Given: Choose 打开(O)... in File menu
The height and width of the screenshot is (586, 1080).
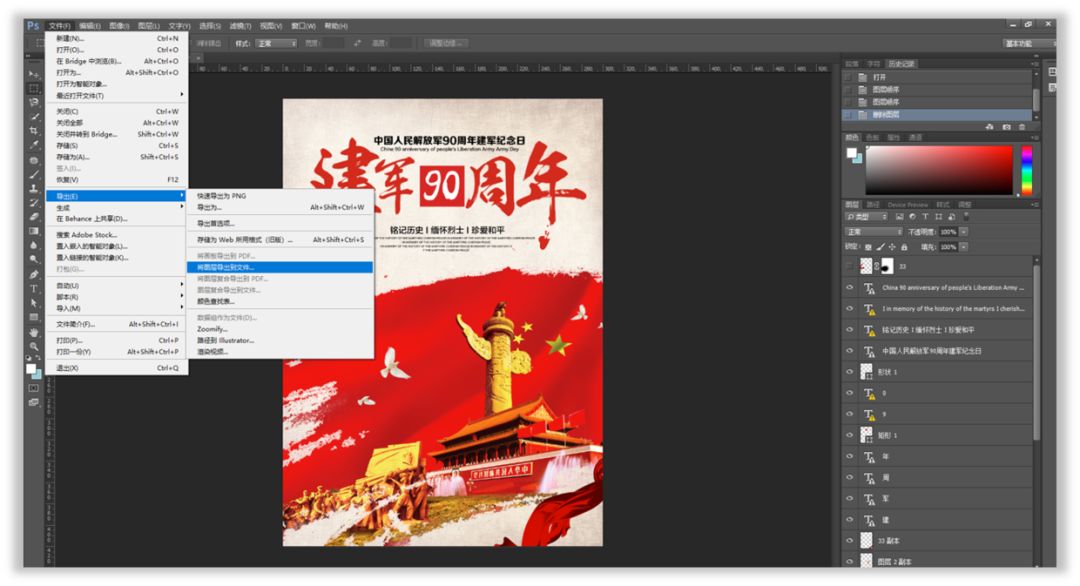Looking at the screenshot, I should point(116,50).
